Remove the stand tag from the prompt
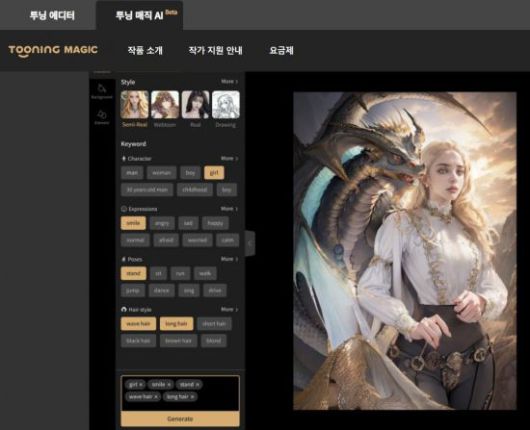The image size is (530, 430). (x=198, y=385)
